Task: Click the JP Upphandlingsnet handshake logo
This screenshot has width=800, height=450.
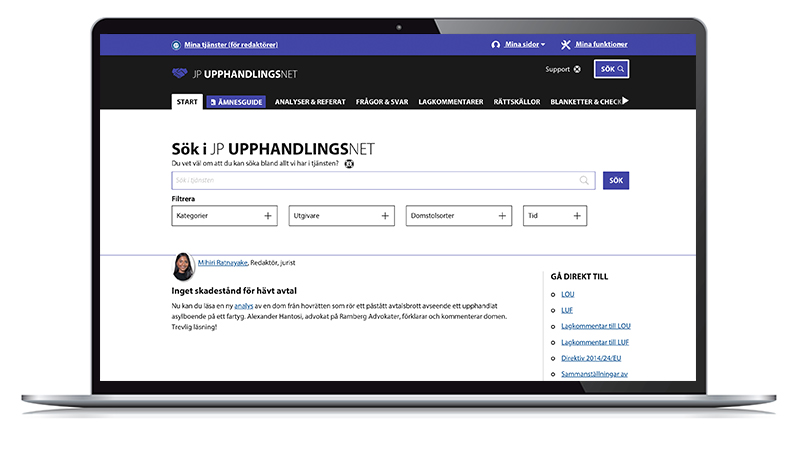Action: click(x=179, y=73)
